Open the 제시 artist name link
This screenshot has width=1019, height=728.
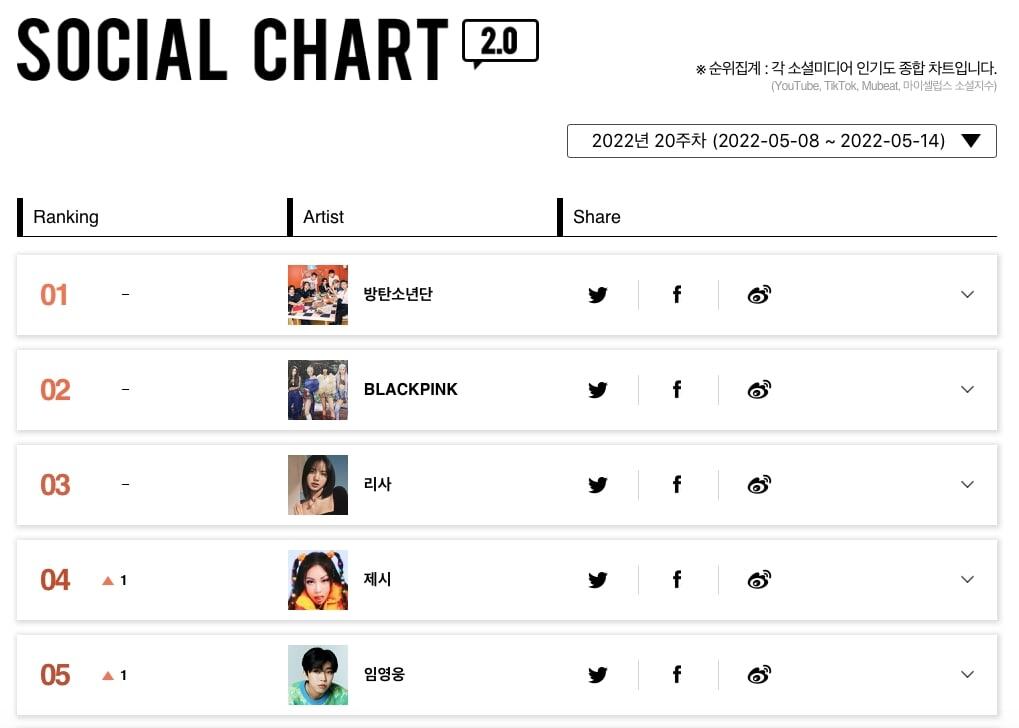tap(378, 580)
